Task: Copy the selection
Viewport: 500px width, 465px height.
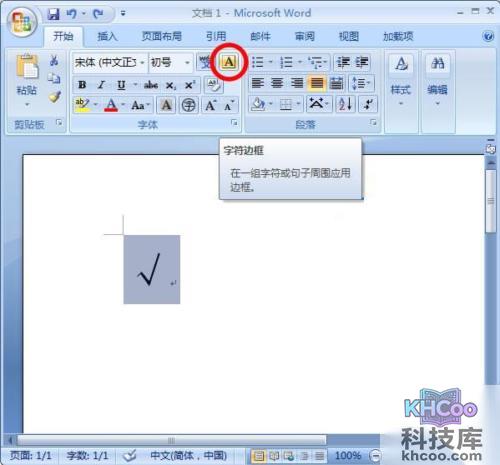Action: tap(54, 79)
